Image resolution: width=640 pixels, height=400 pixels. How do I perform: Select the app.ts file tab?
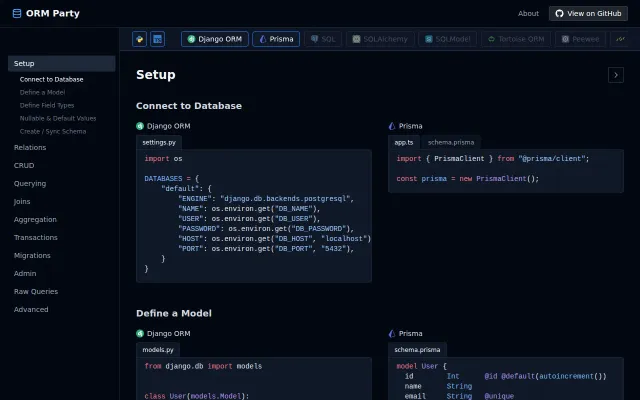tap(404, 142)
